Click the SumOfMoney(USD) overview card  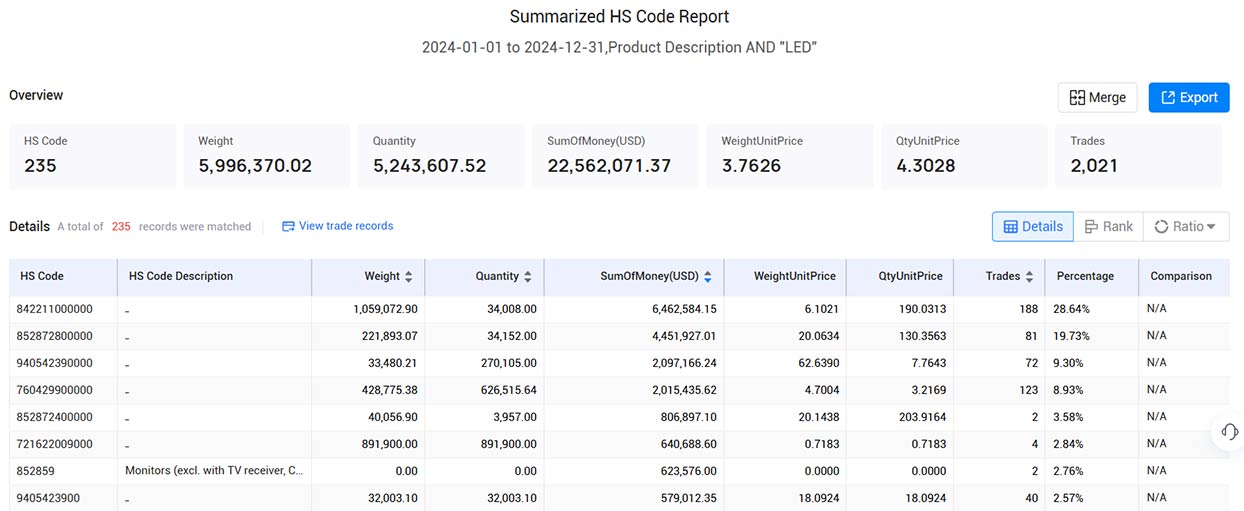click(x=616, y=157)
